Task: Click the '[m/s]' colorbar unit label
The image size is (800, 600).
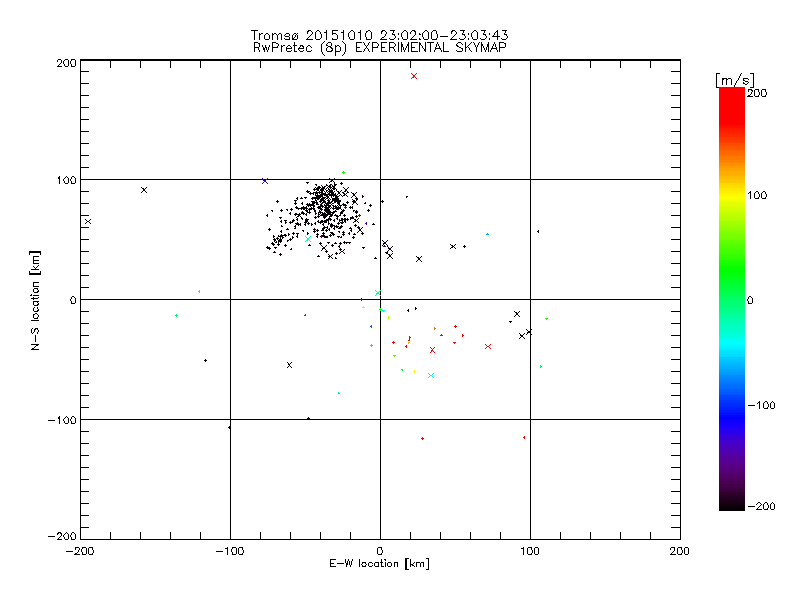Action: [x=735, y=80]
